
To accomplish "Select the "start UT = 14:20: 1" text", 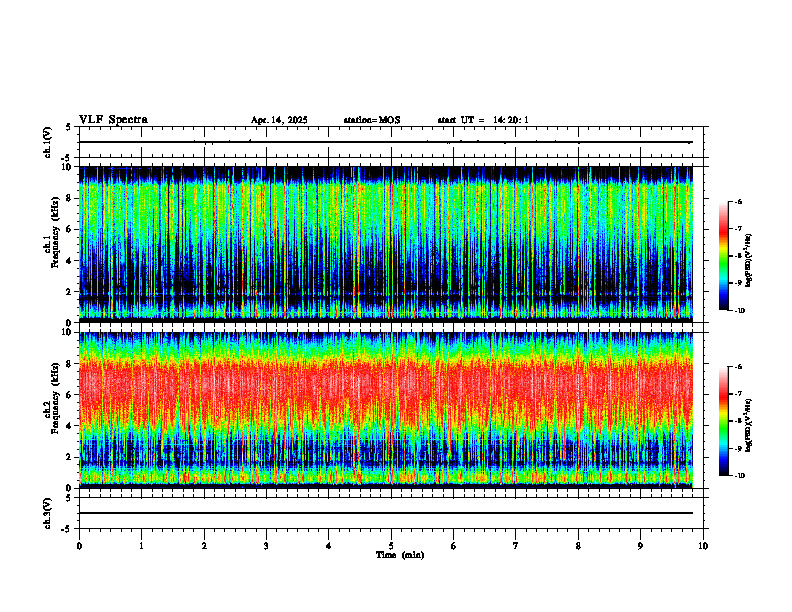I will [x=483, y=120].
